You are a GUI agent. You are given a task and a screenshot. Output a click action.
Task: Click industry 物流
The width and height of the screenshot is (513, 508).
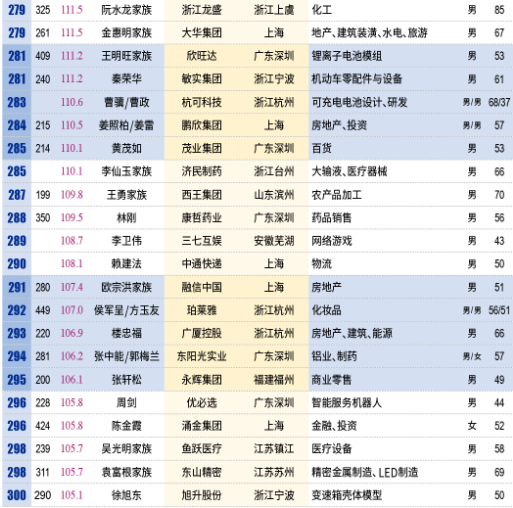click(322, 264)
